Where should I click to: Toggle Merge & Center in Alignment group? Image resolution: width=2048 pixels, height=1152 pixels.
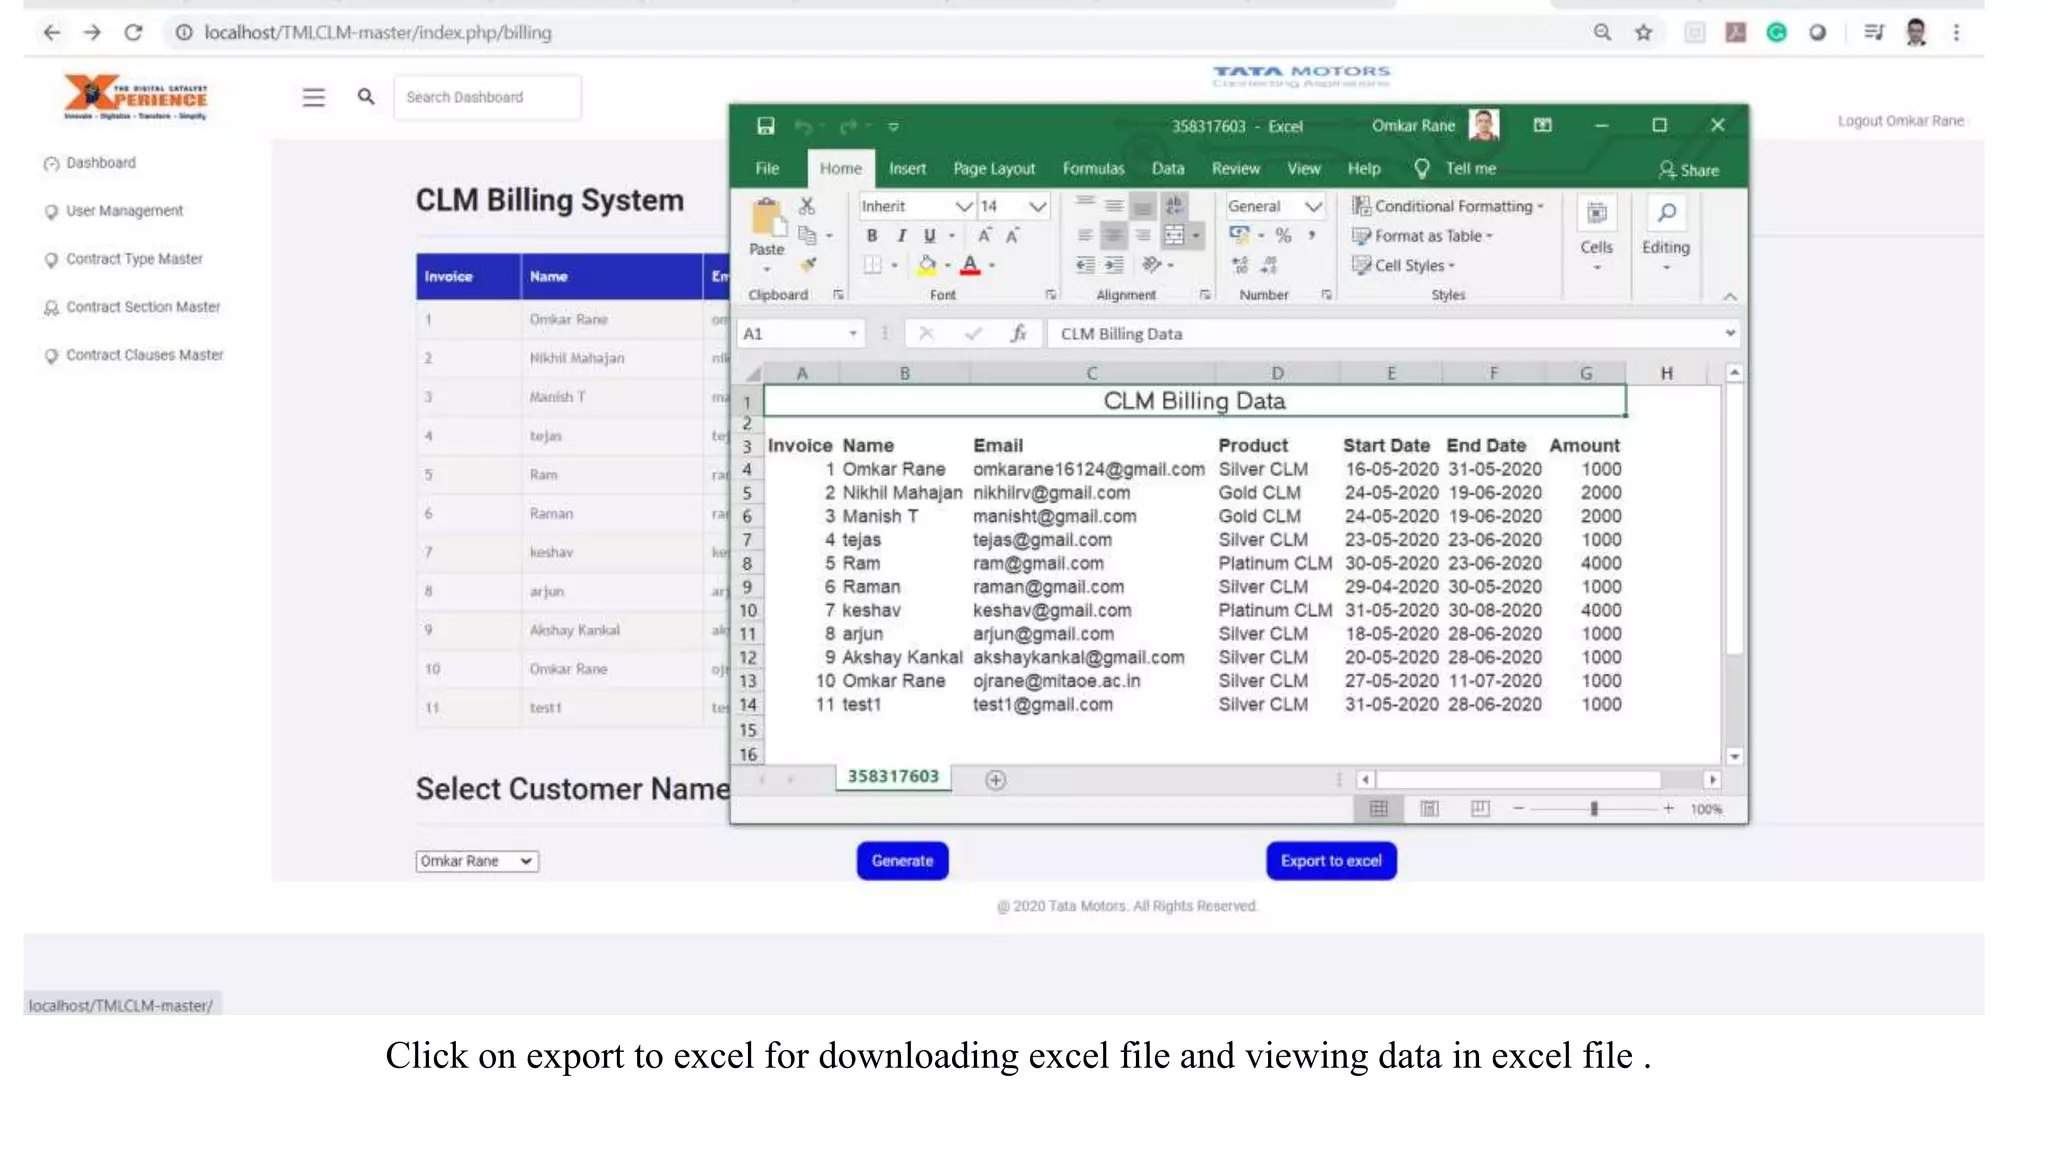point(1174,236)
